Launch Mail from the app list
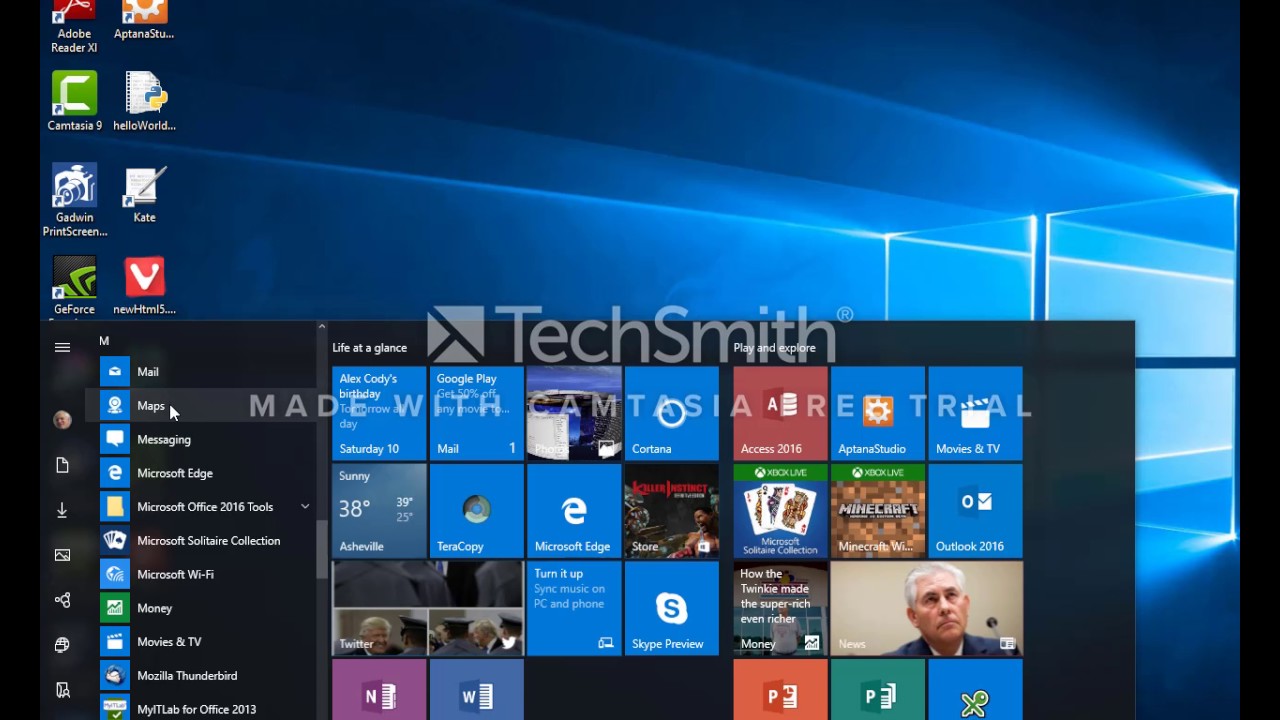The width and height of the screenshot is (1280, 720). 207,372
